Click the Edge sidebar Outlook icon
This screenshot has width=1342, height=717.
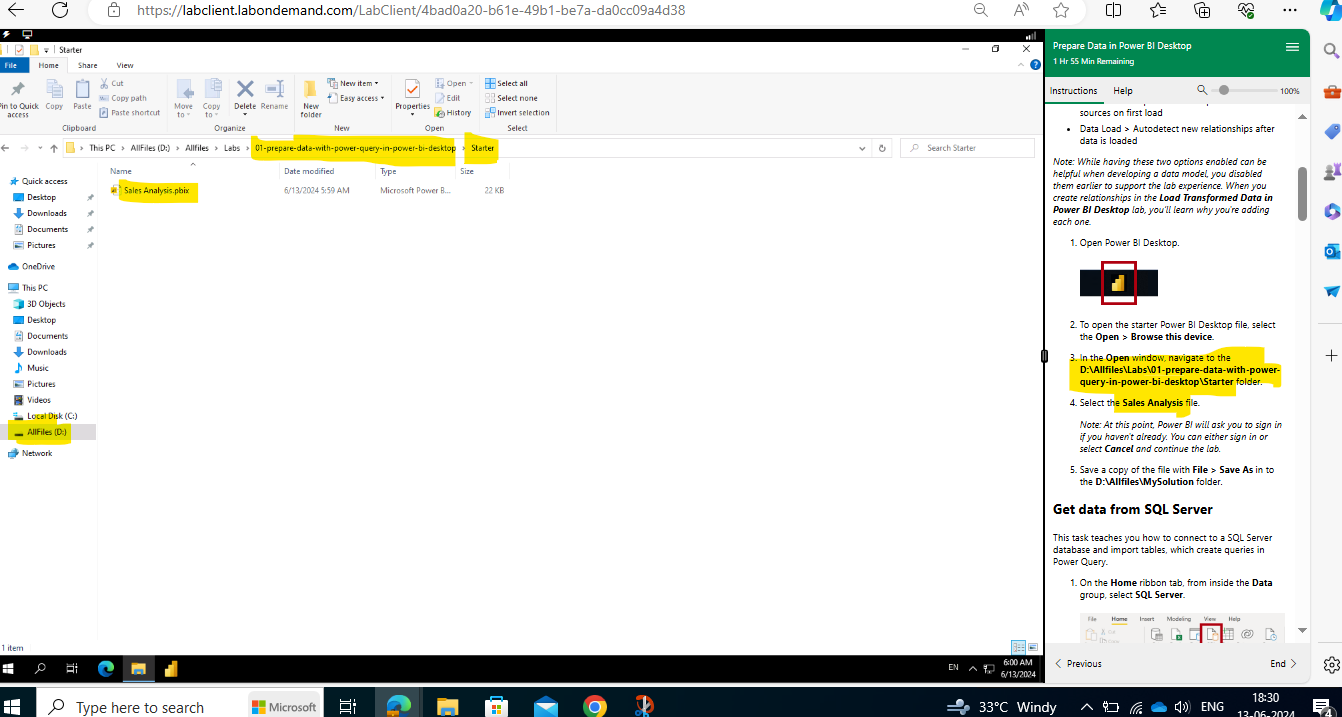(1331, 250)
